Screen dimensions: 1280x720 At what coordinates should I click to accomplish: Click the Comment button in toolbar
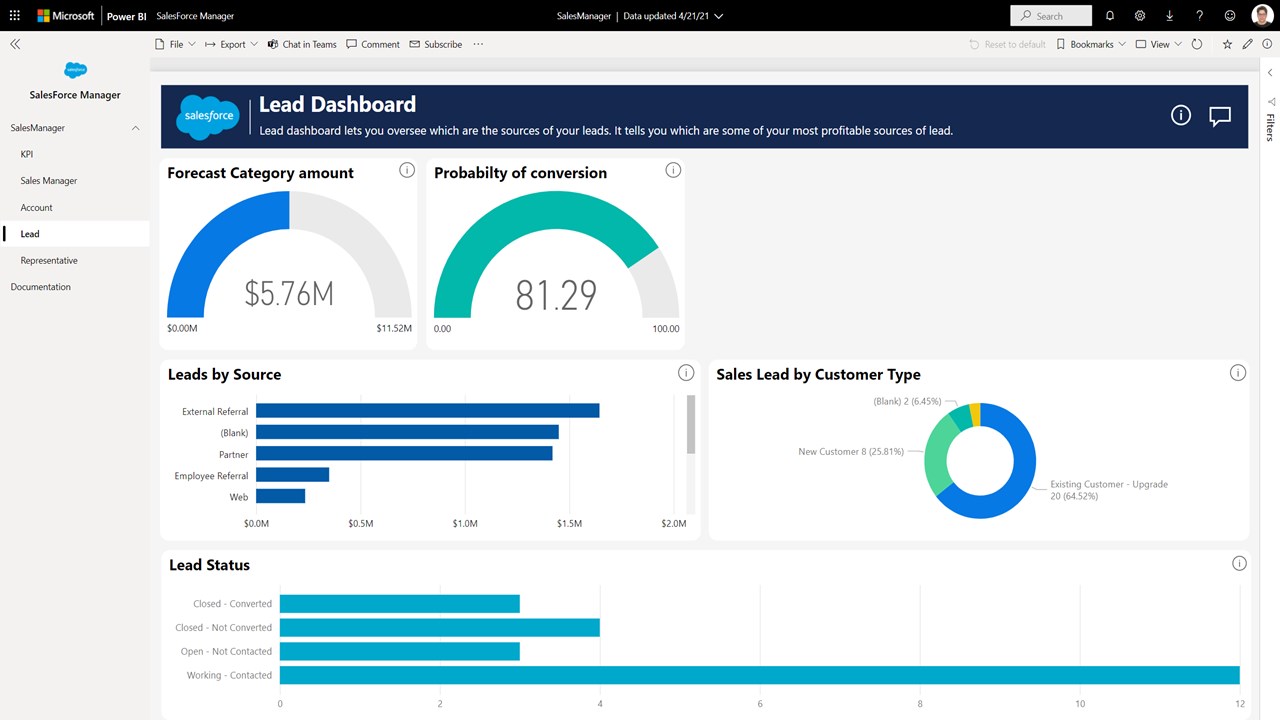pyautogui.click(x=372, y=44)
